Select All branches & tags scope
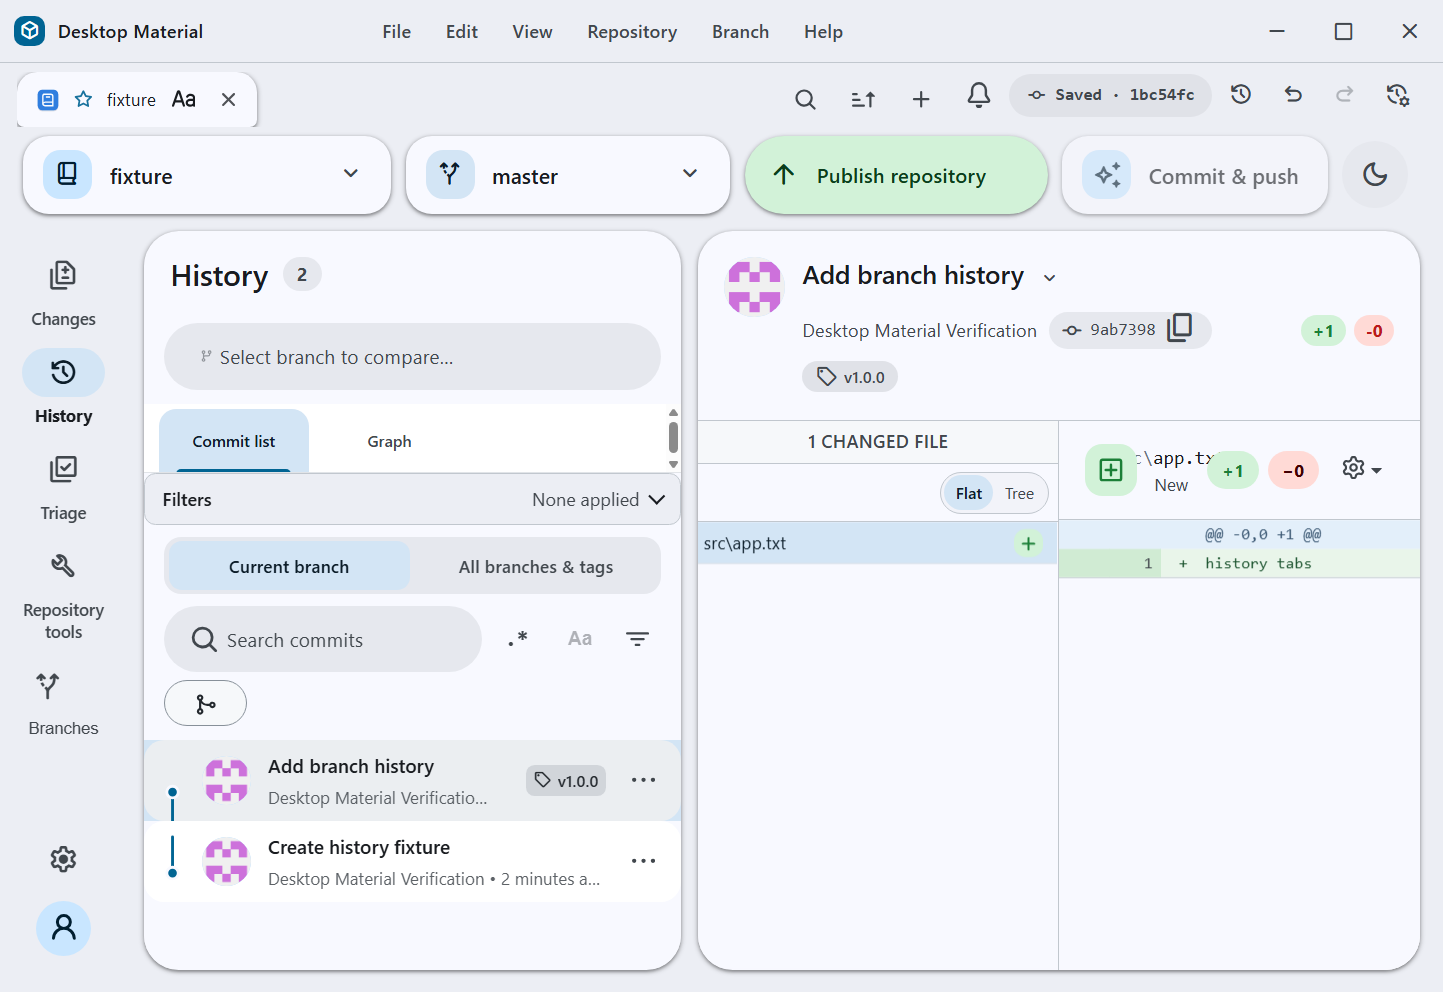Viewport: 1443px width, 992px height. pyautogui.click(x=536, y=566)
